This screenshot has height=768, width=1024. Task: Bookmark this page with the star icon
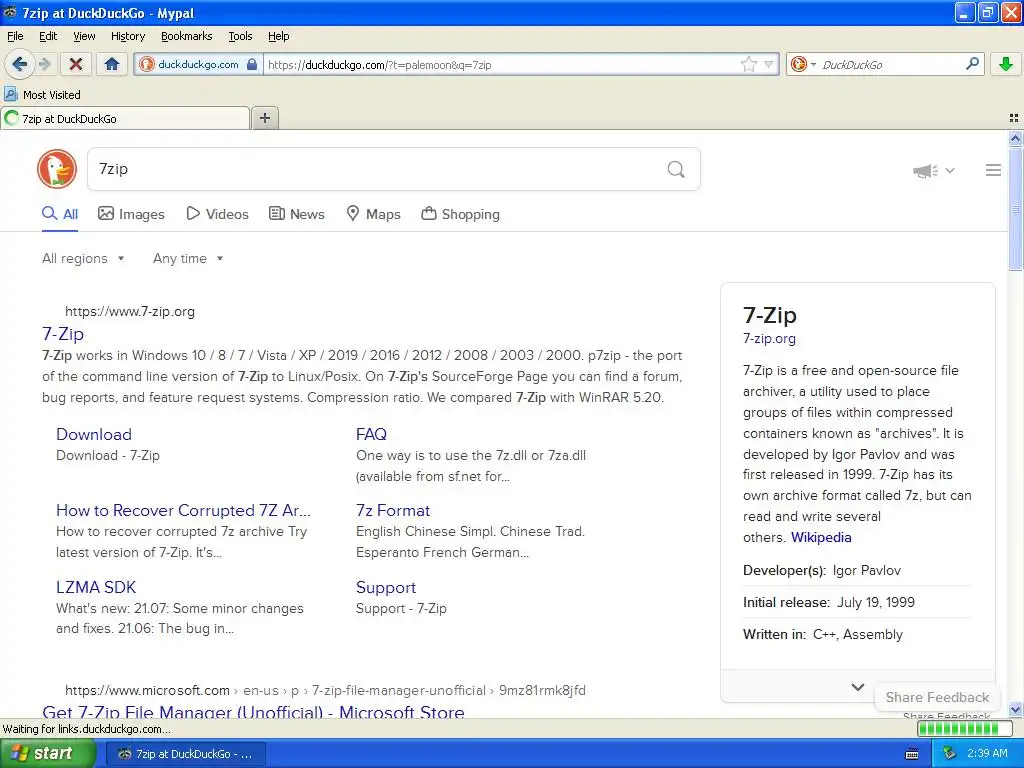748,64
